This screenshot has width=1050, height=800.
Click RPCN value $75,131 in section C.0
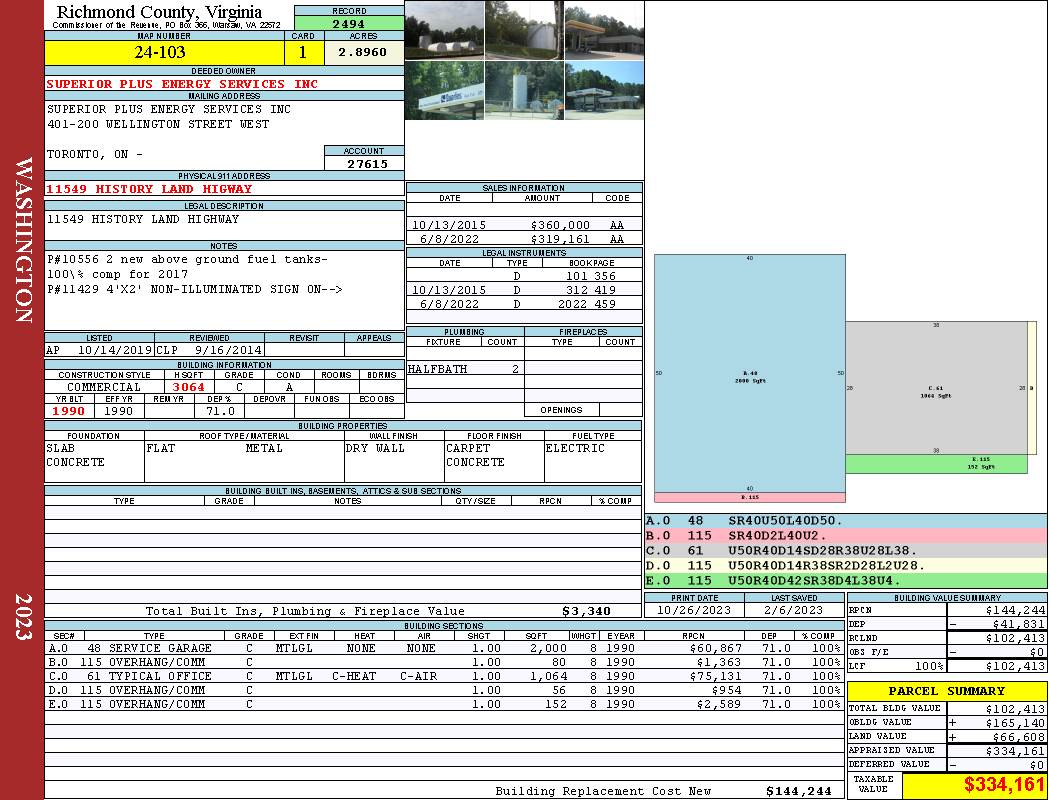(715, 676)
